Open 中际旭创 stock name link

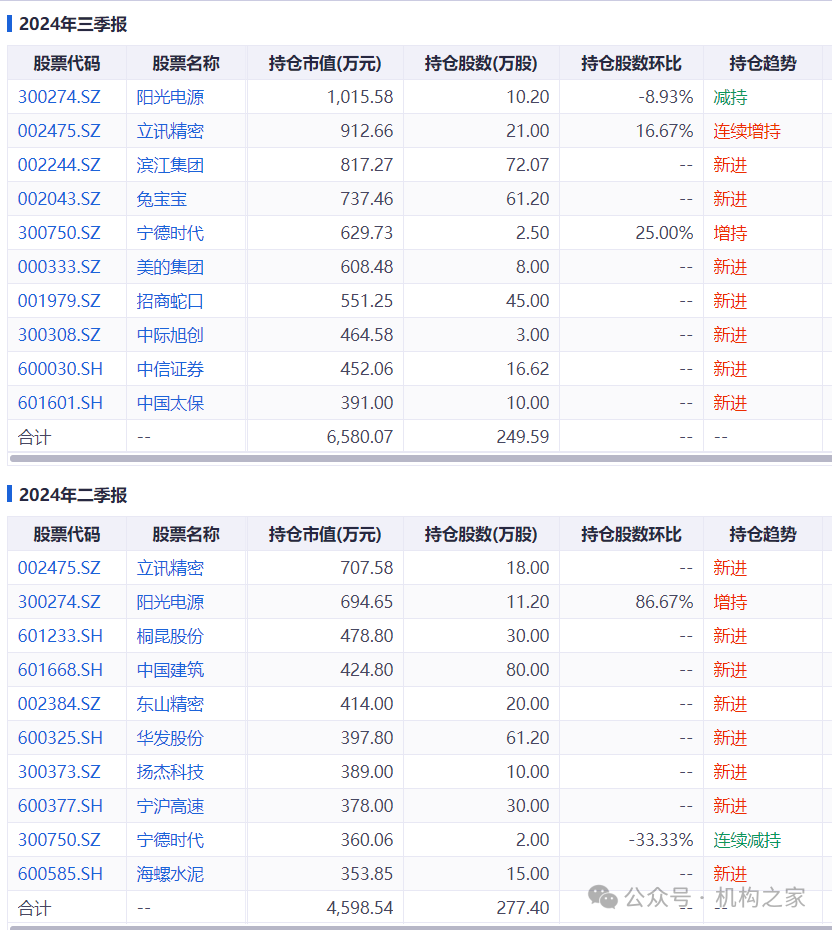[x=170, y=335]
